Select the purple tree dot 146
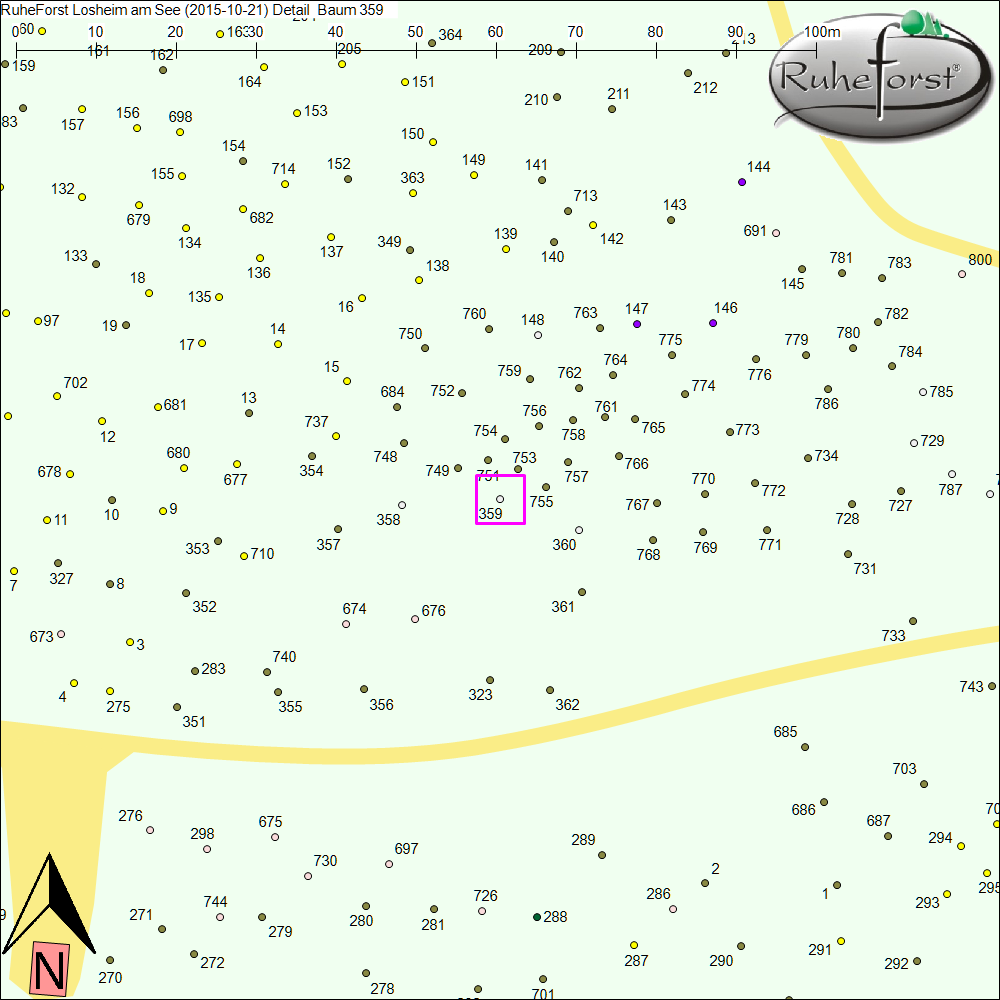This screenshot has height=1000, width=1000. tap(713, 323)
